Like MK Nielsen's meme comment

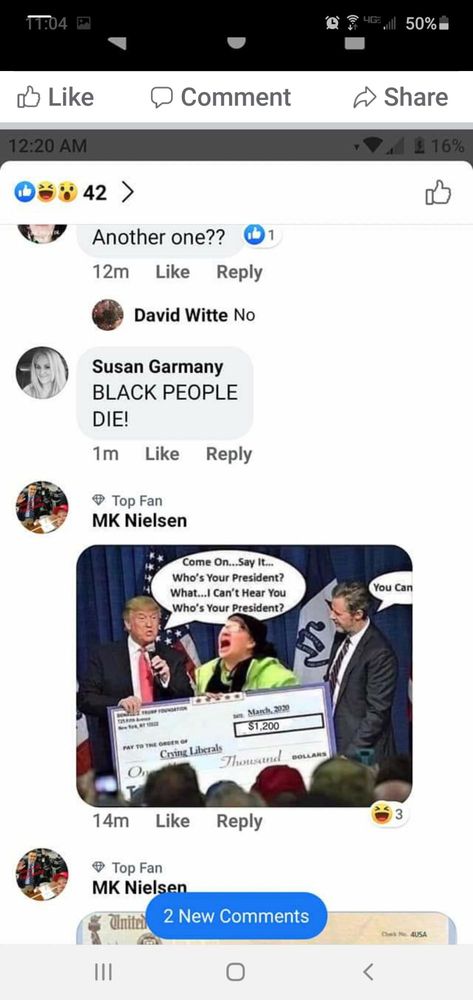(x=172, y=821)
